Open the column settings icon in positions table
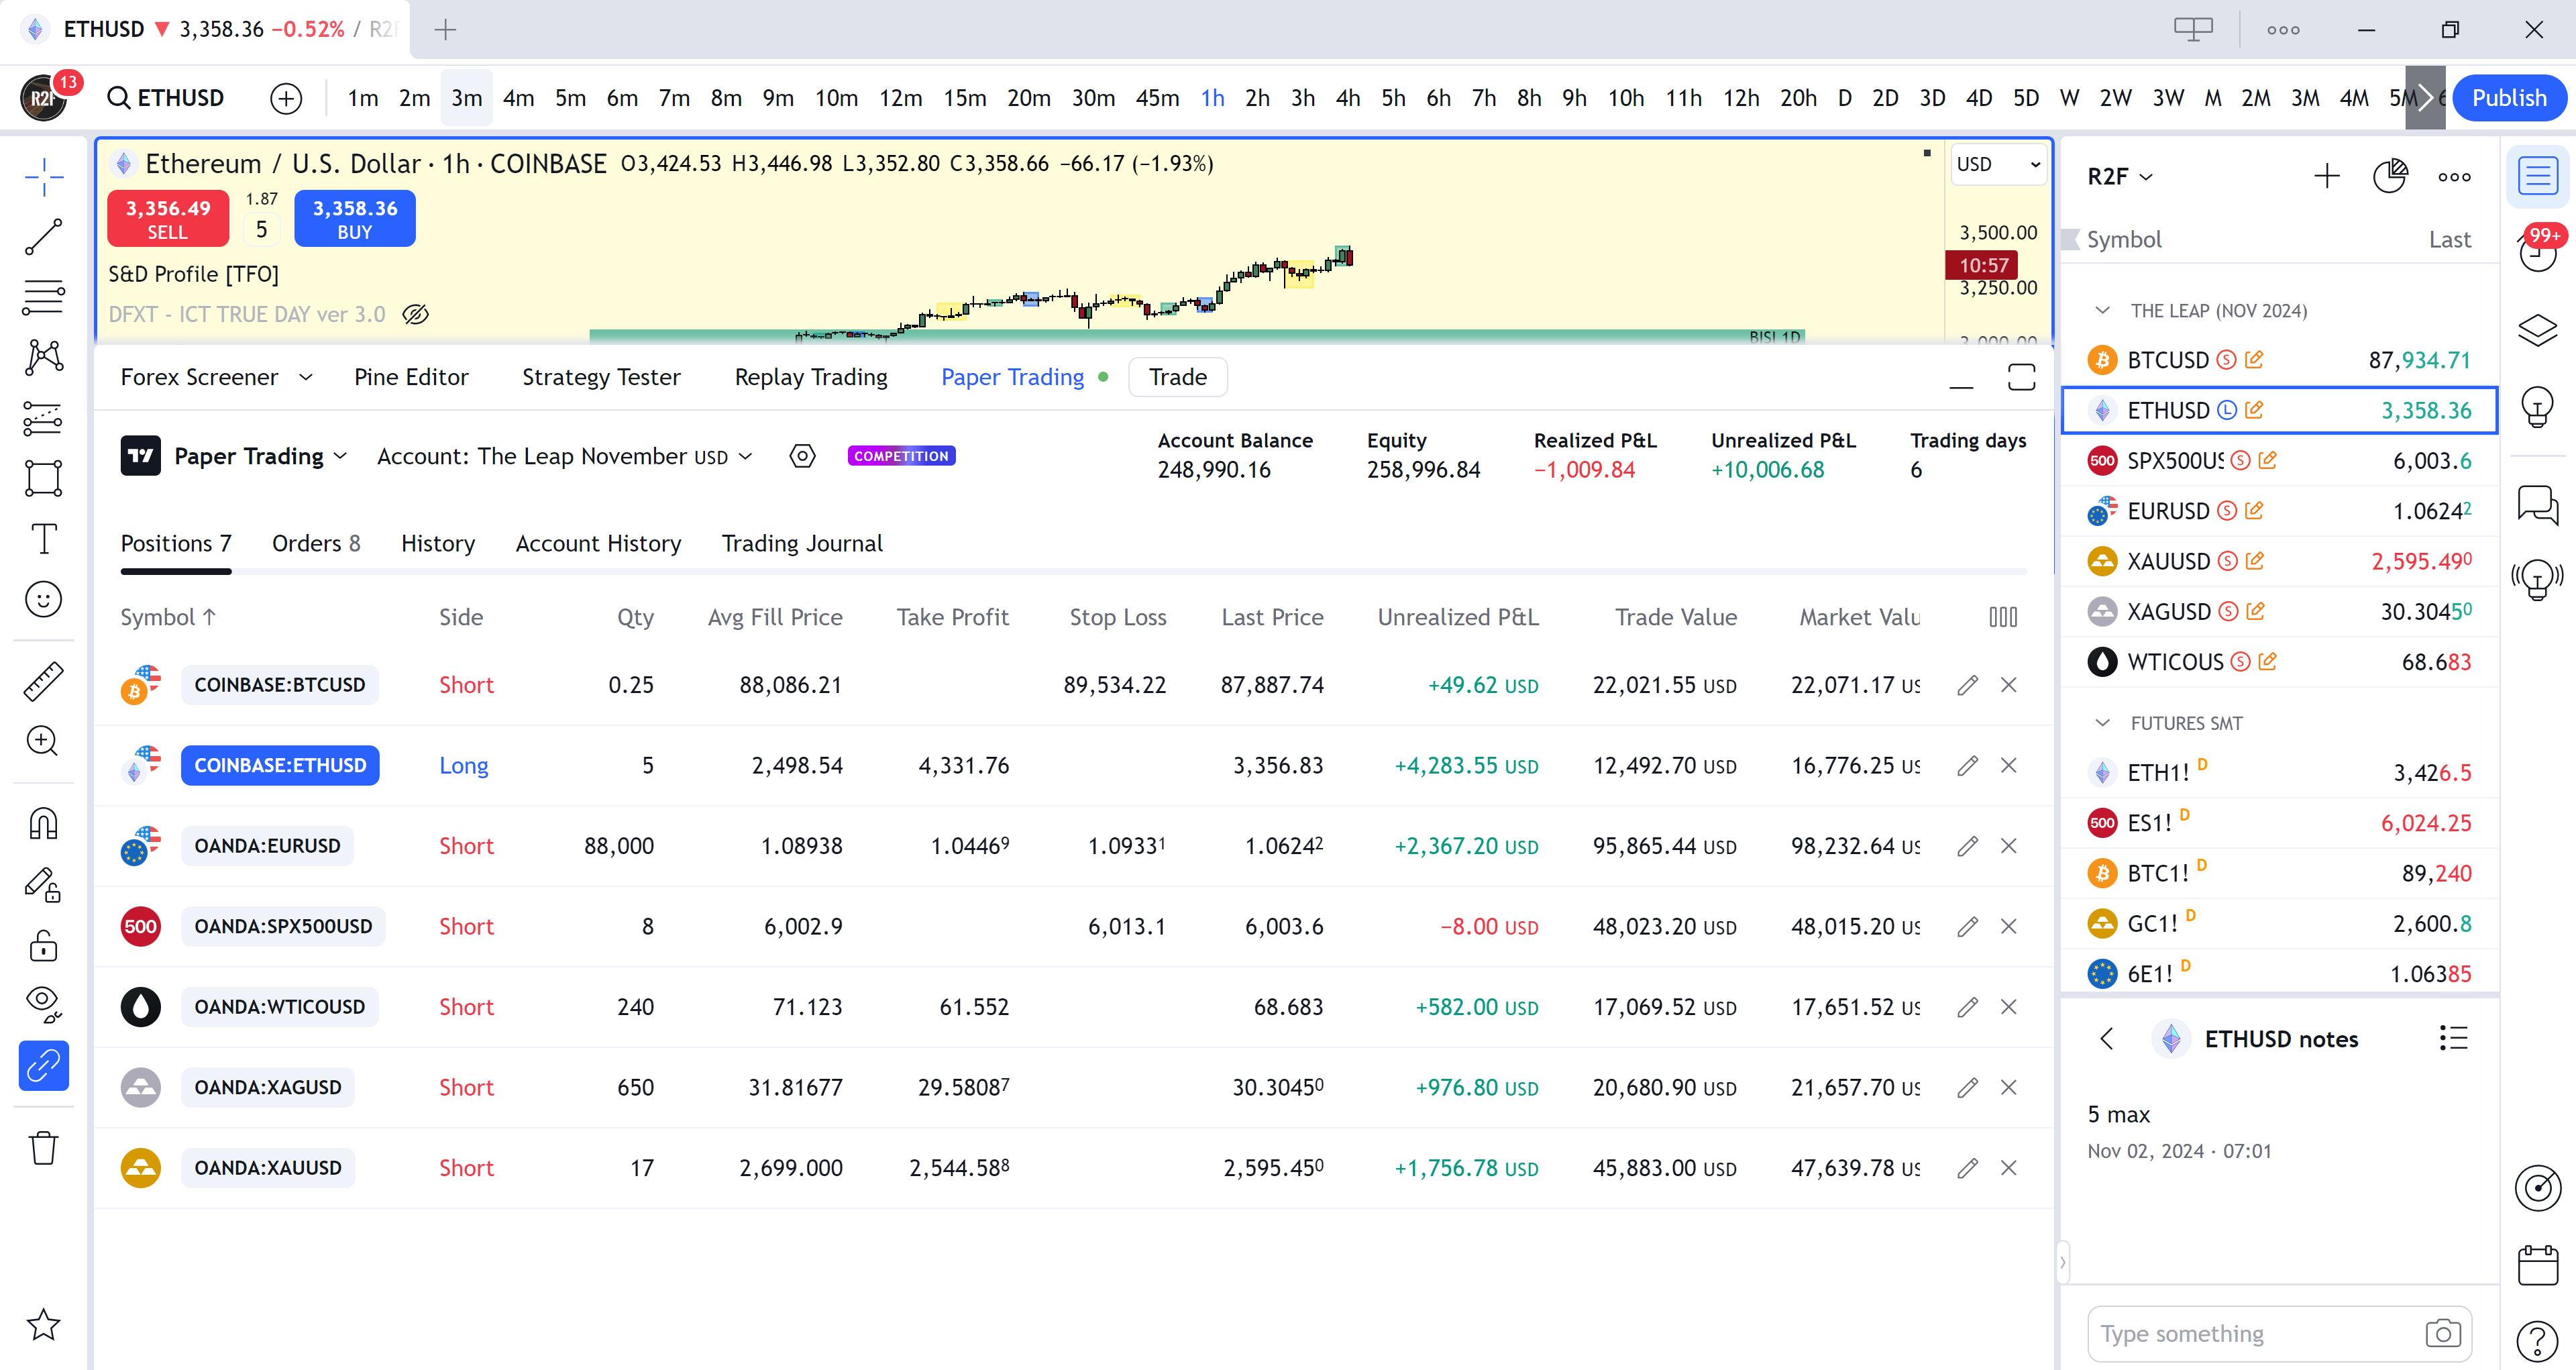Image resolution: width=2576 pixels, height=1370 pixels. 2003,617
